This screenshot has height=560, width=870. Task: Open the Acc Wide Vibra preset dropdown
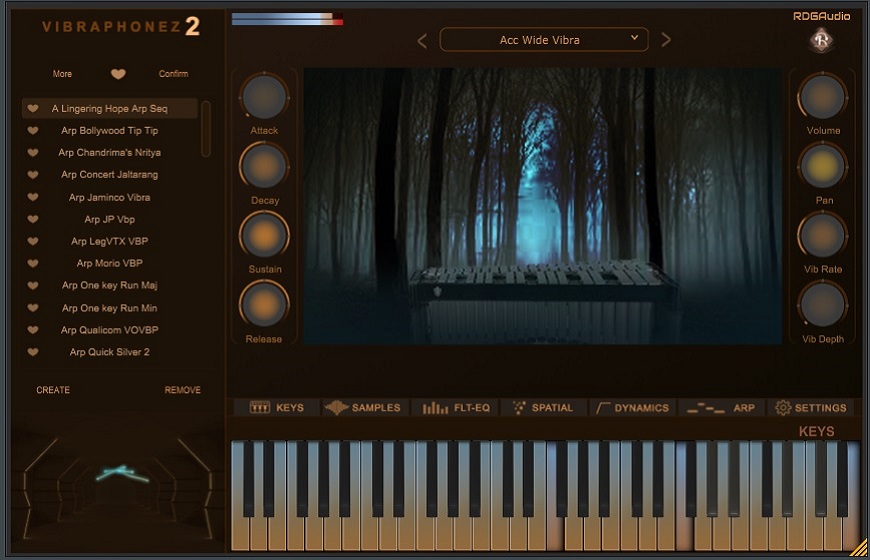[x=544, y=40]
